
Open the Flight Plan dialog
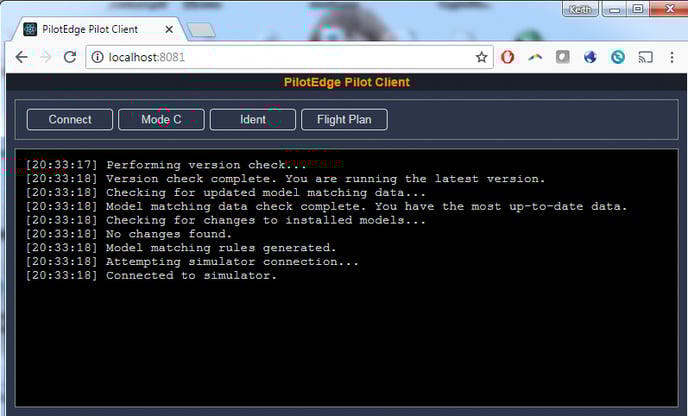pyautogui.click(x=344, y=120)
